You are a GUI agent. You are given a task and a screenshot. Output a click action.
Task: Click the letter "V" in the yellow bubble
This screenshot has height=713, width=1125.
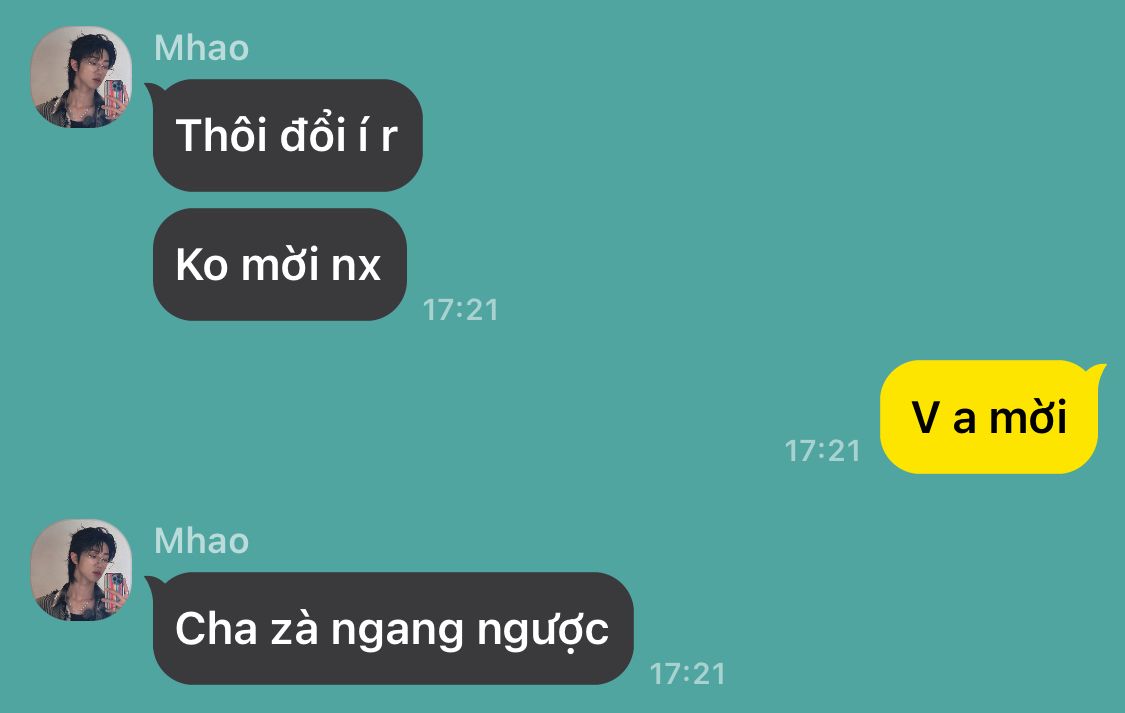(x=926, y=417)
